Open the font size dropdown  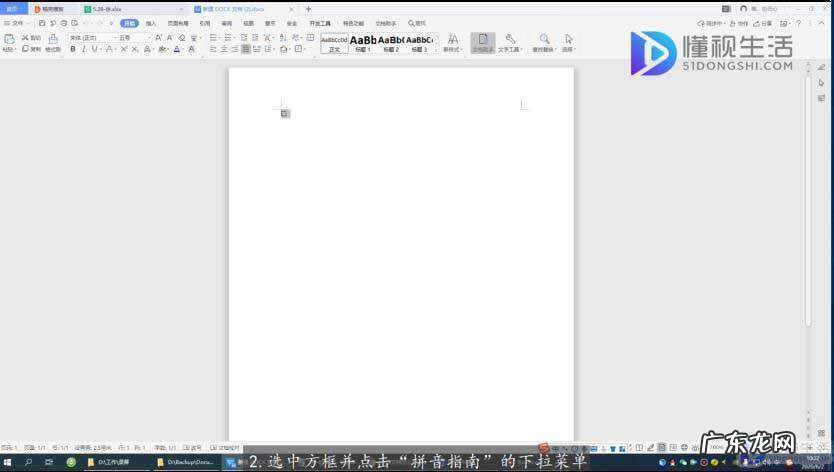coord(131,38)
